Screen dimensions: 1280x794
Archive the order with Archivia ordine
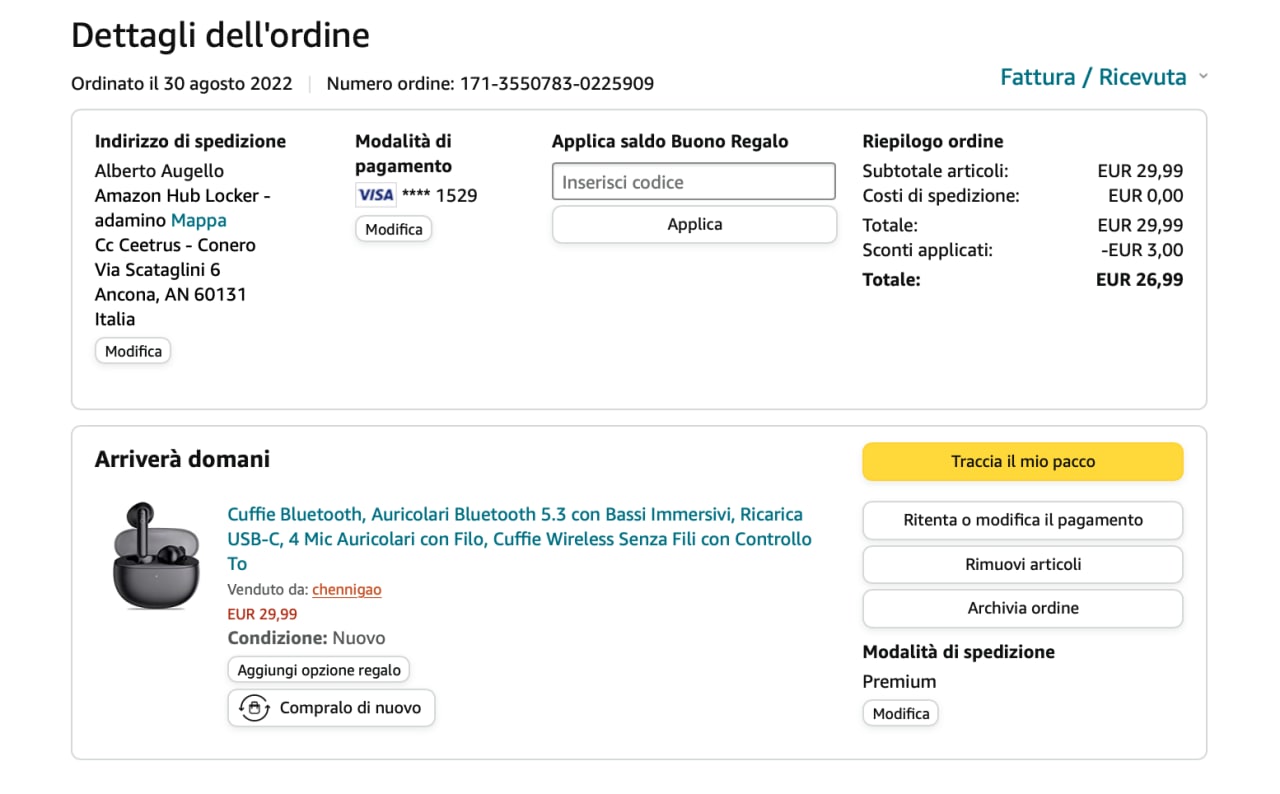1023,608
